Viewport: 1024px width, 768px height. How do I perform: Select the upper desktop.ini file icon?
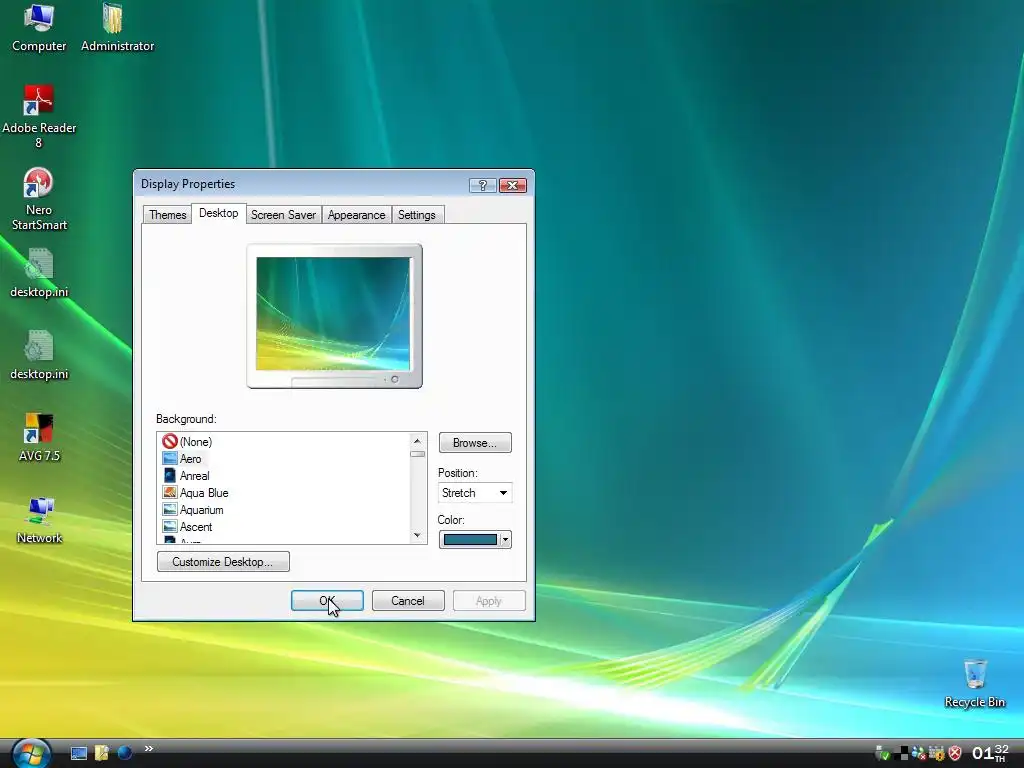39,273
